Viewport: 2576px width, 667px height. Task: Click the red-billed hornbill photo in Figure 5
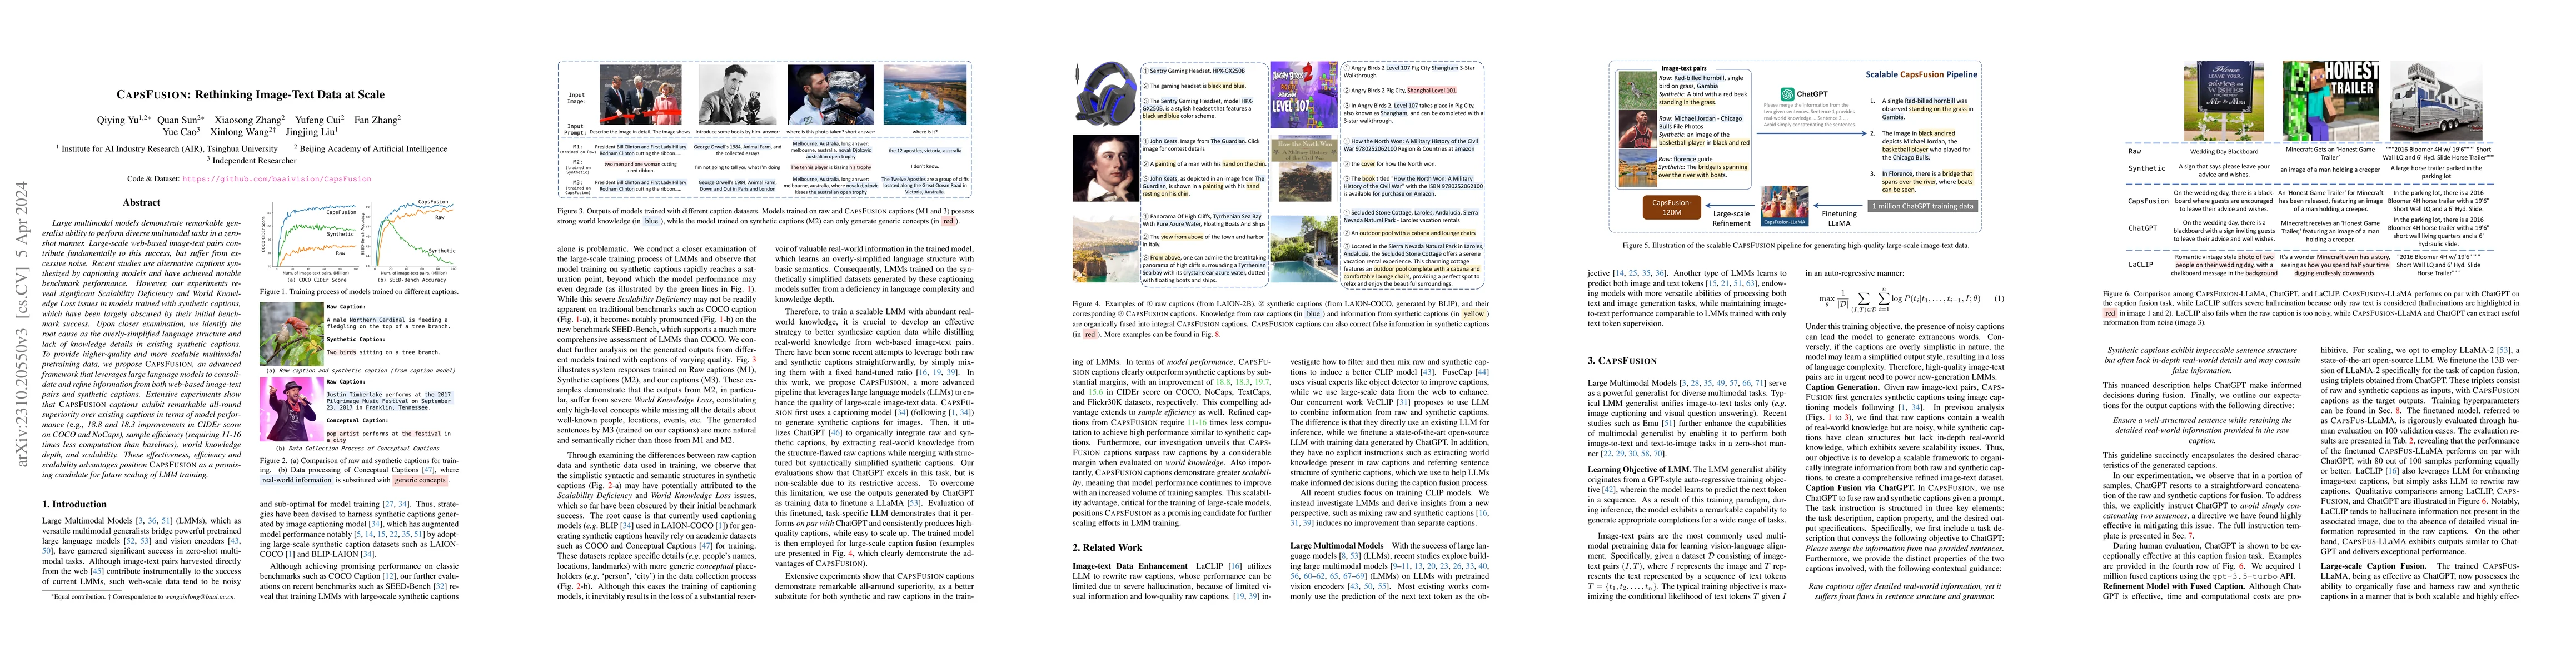[x=1637, y=90]
